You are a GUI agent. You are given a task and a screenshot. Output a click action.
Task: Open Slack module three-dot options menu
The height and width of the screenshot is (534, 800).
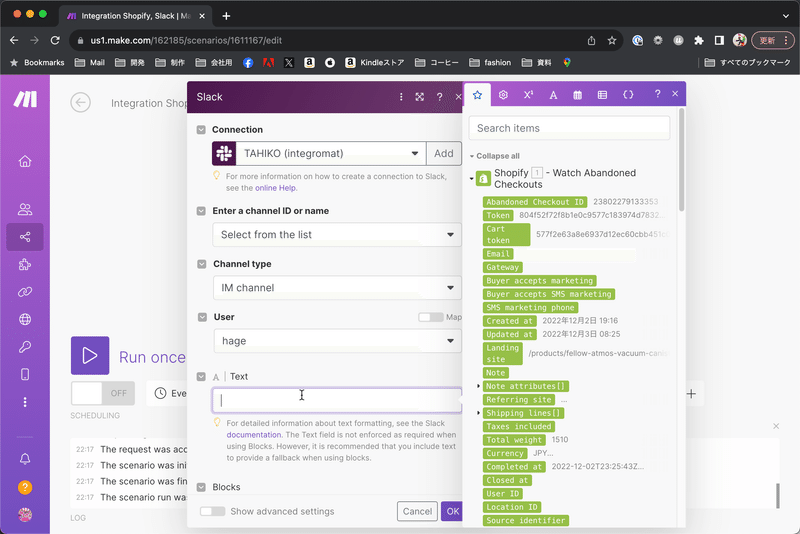[x=401, y=97]
